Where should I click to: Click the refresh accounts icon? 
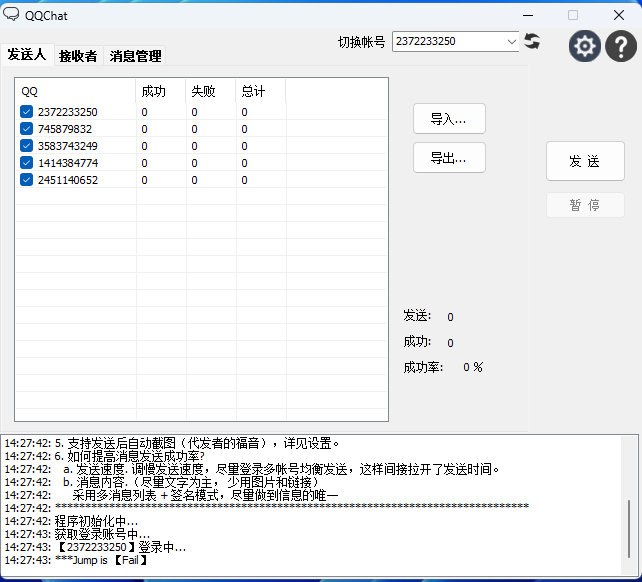click(532, 41)
